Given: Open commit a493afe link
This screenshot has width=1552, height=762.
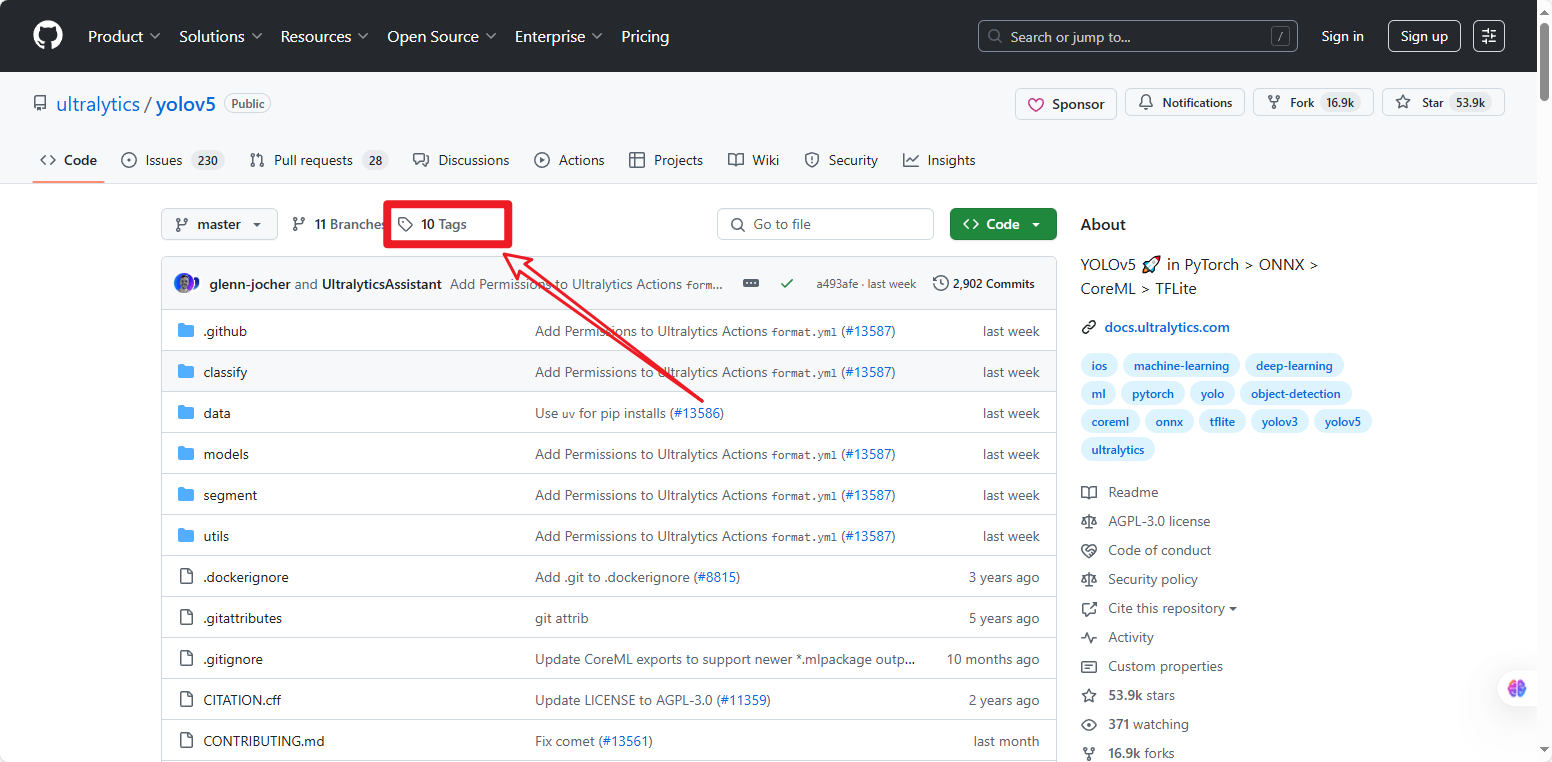Looking at the screenshot, I should click(x=838, y=284).
